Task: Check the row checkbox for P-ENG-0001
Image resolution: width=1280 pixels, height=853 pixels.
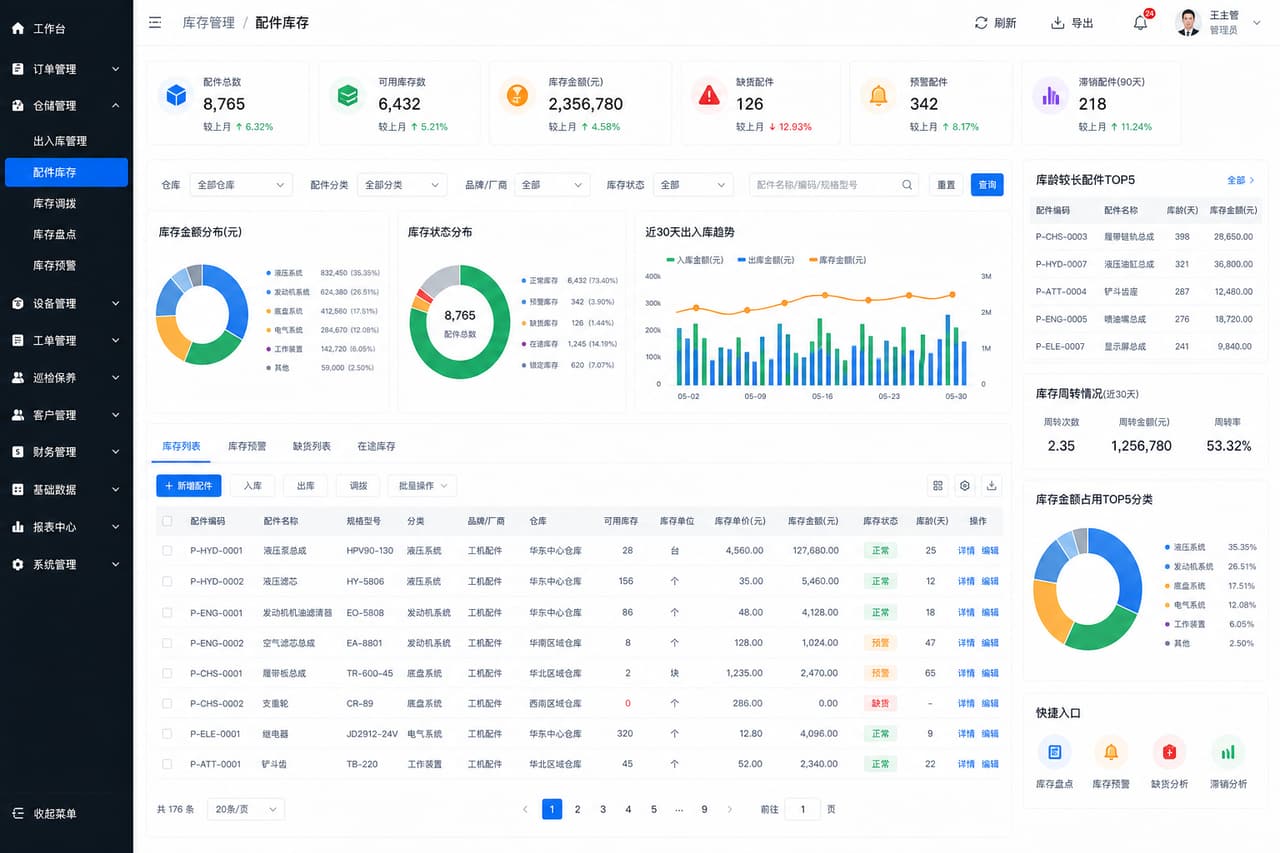Action: coord(167,612)
